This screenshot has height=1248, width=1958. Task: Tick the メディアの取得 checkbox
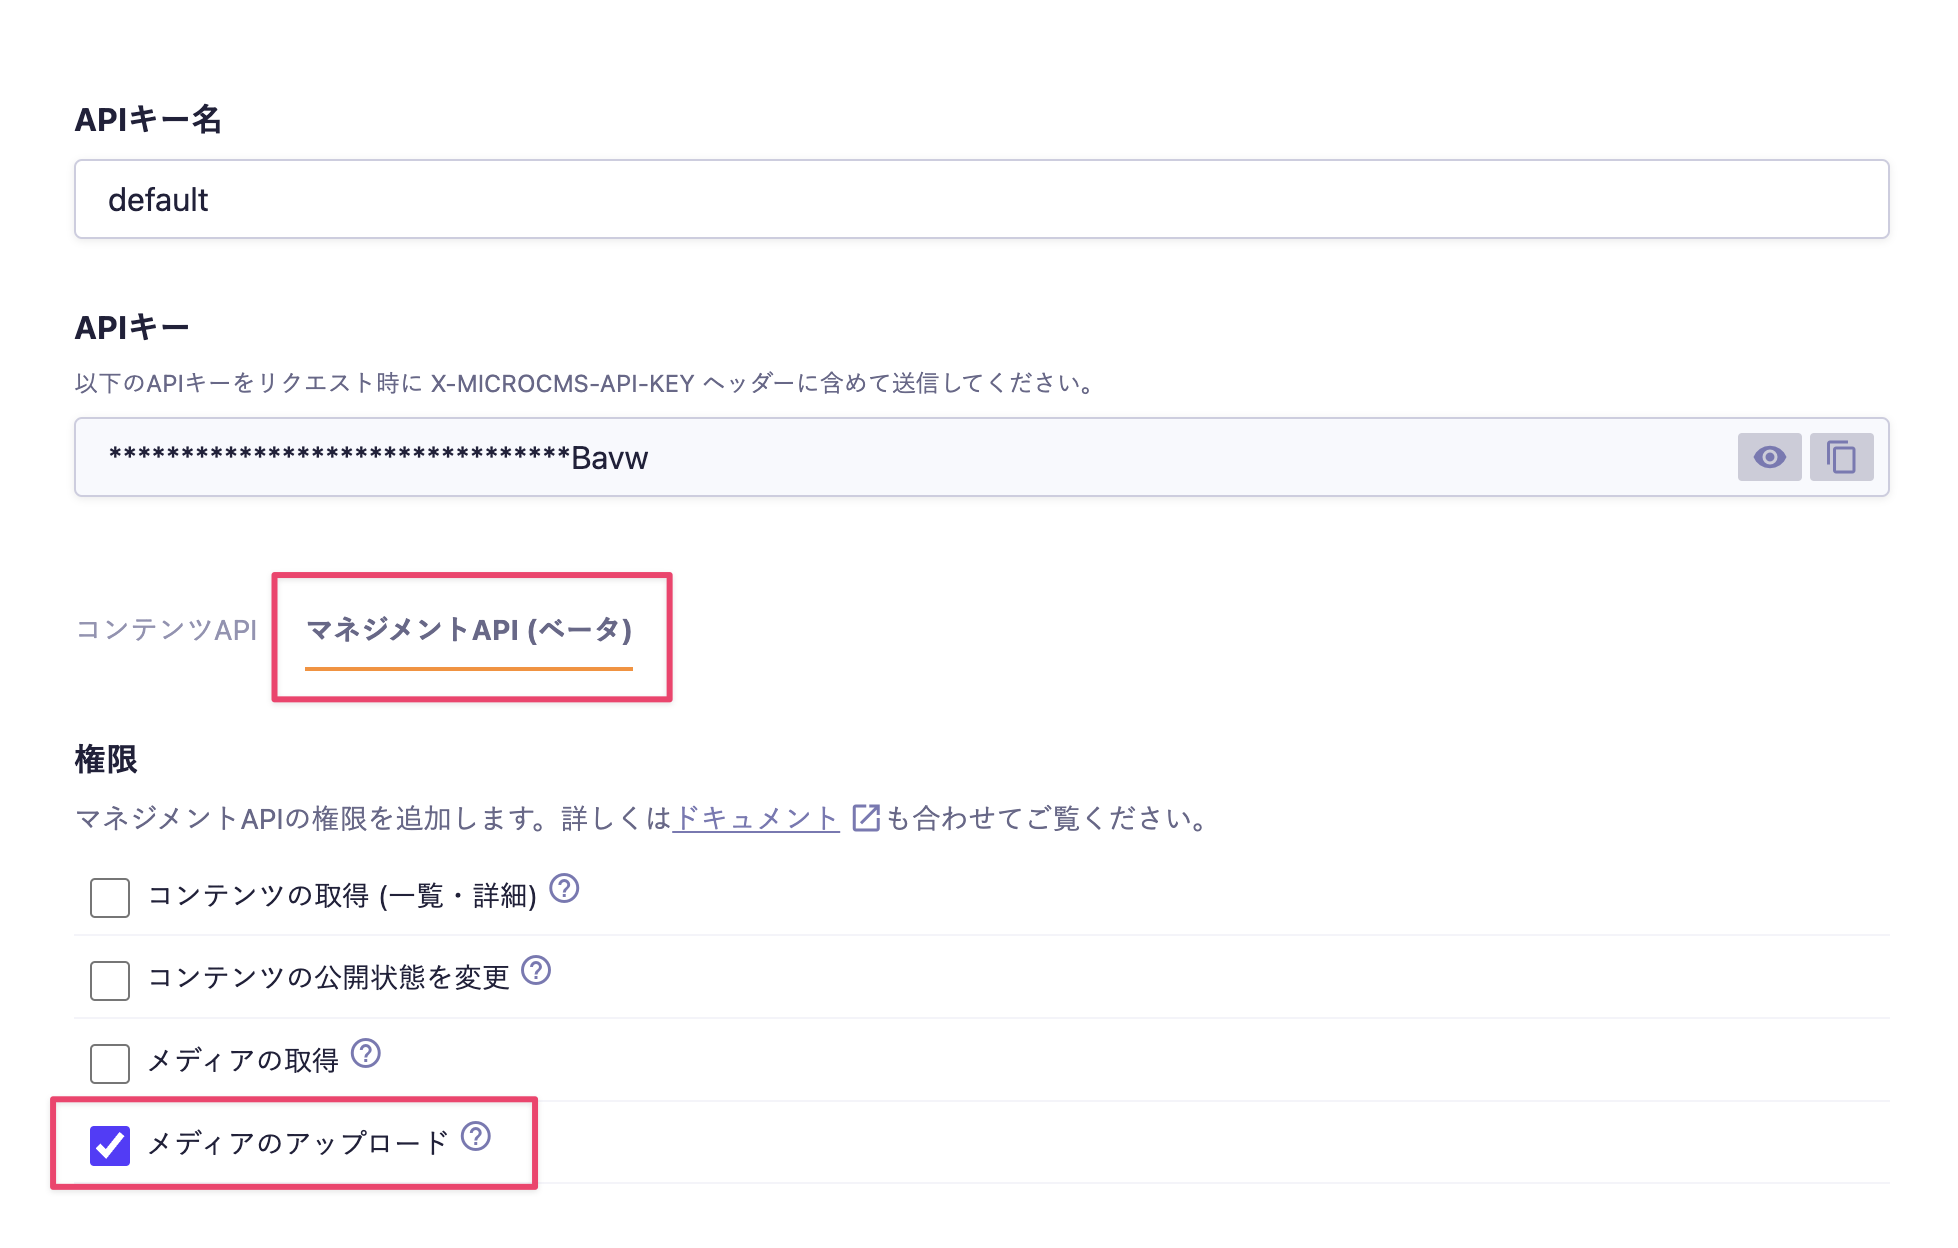[x=110, y=1063]
